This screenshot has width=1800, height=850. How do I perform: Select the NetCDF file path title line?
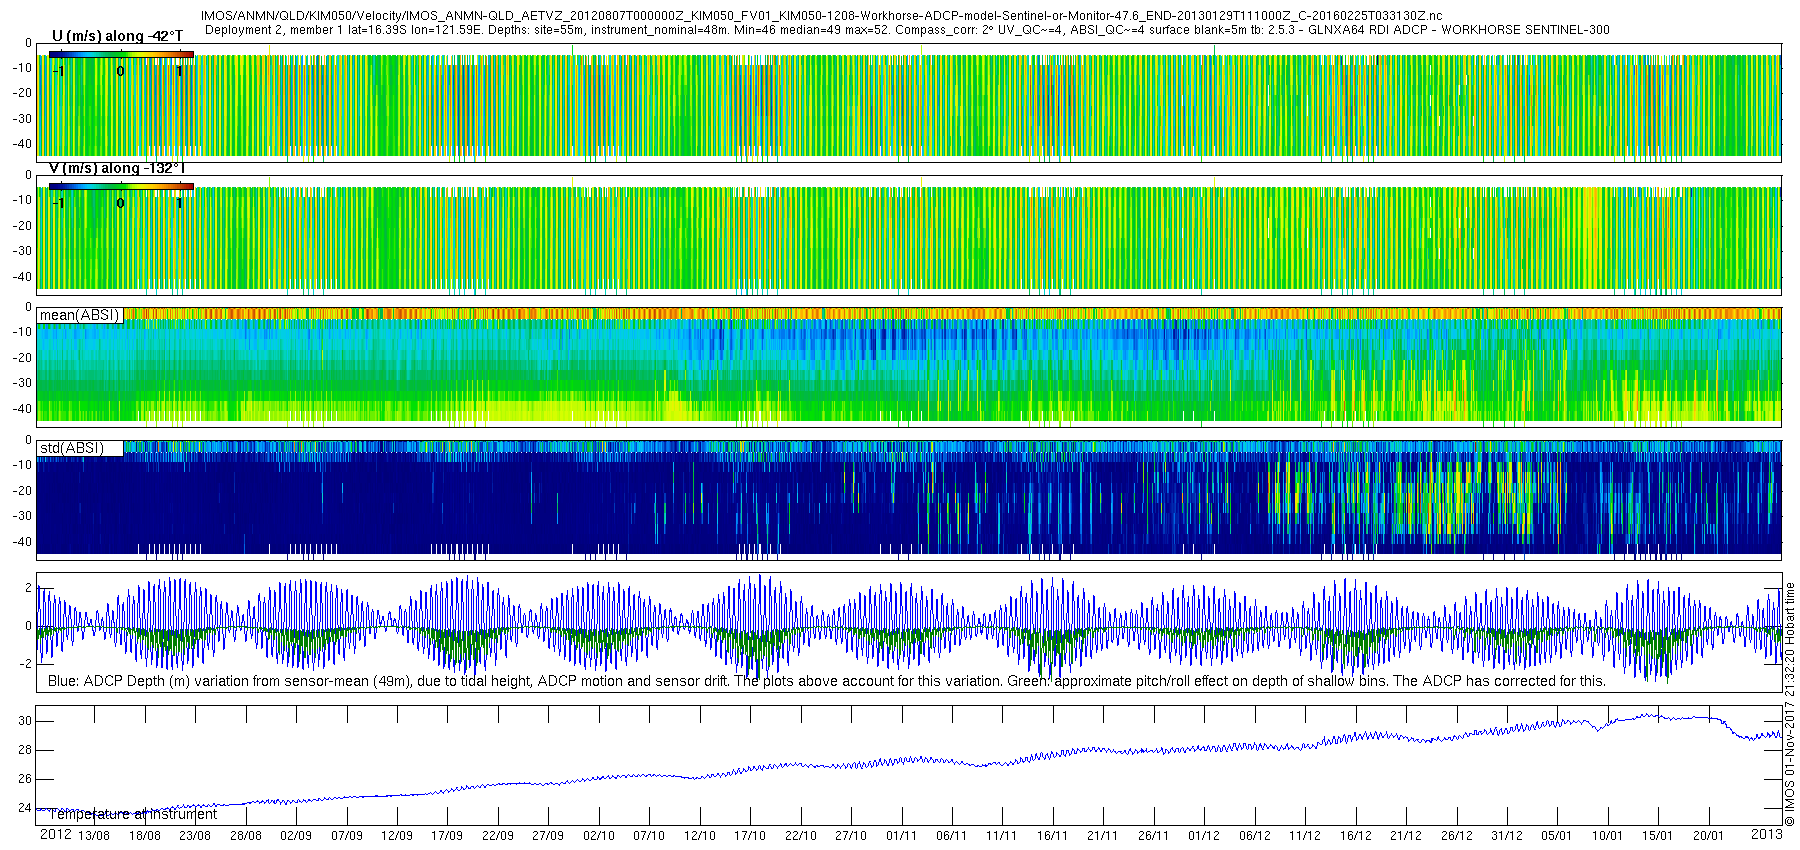coord(822,16)
